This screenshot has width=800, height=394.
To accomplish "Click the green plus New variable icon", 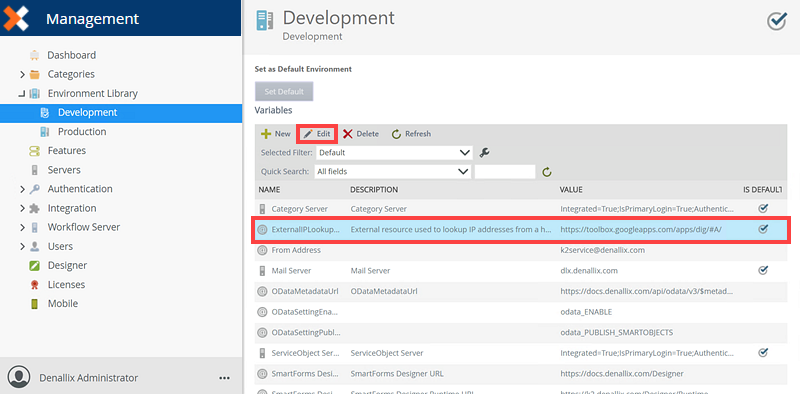I will click(266, 134).
